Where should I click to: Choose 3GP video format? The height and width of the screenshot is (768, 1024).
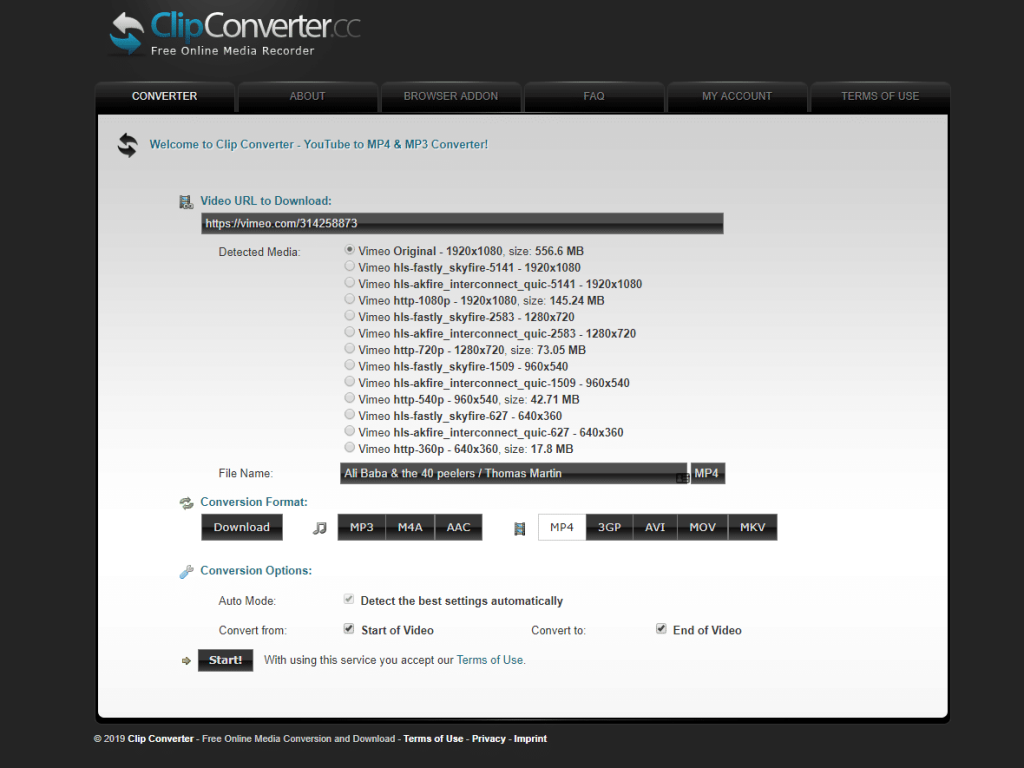coord(609,528)
